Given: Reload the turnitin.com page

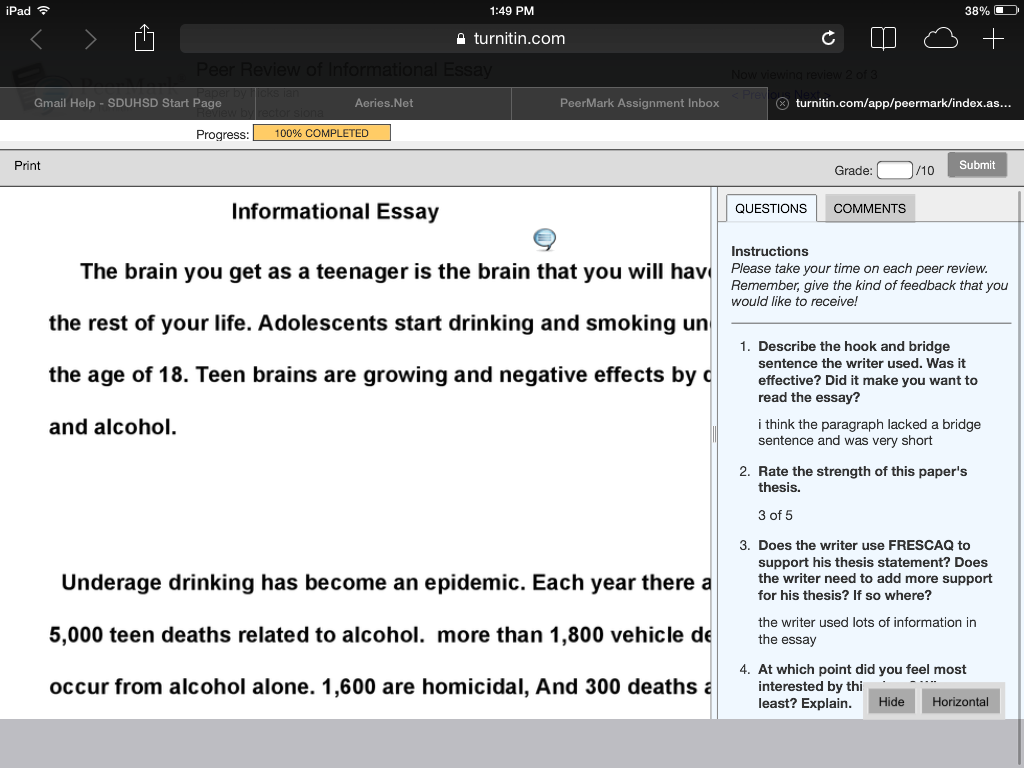Looking at the screenshot, I should [x=828, y=39].
